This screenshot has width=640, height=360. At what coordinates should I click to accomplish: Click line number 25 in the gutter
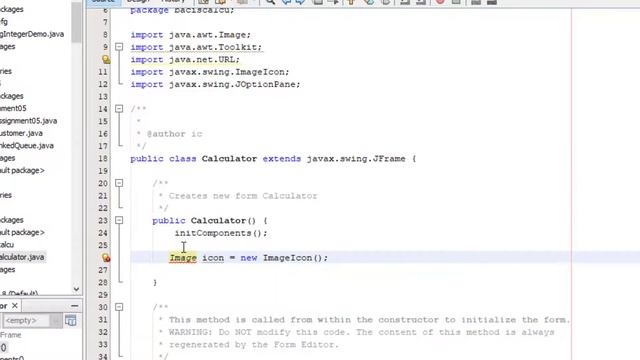pyautogui.click(x=103, y=245)
